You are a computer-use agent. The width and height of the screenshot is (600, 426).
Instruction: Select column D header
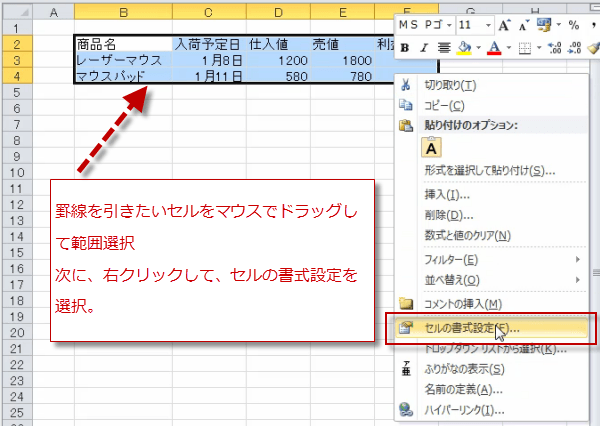(278, 12)
